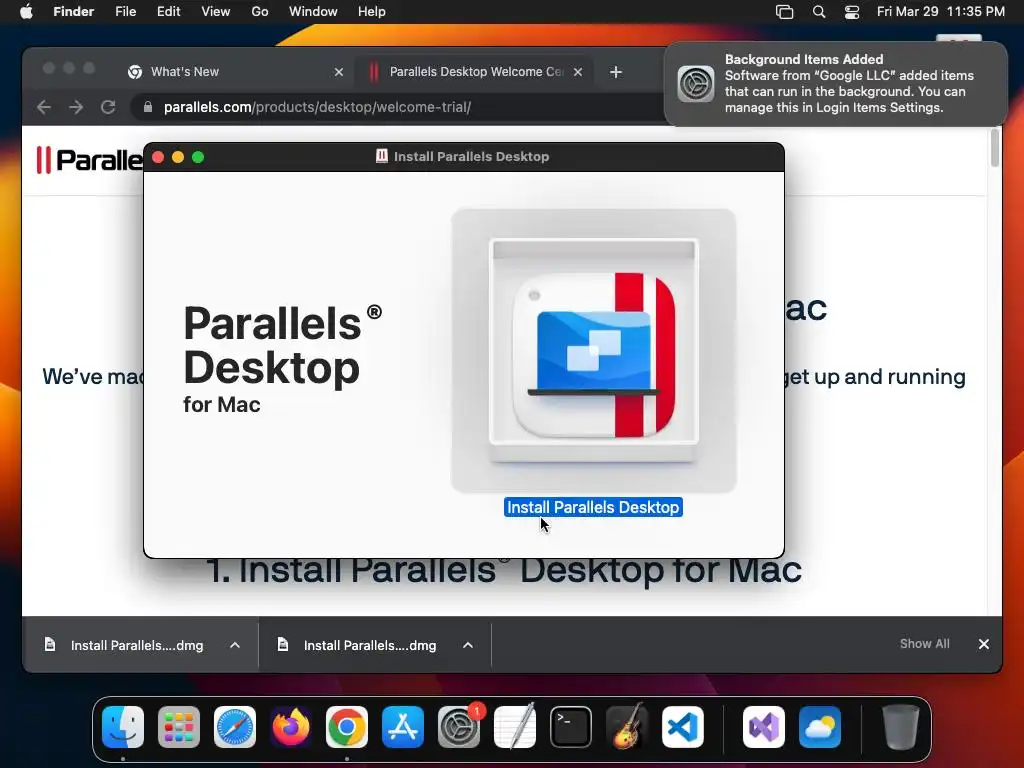The height and width of the screenshot is (768, 1024).
Task: Open the Finder menu
Action: [x=73, y=12]
